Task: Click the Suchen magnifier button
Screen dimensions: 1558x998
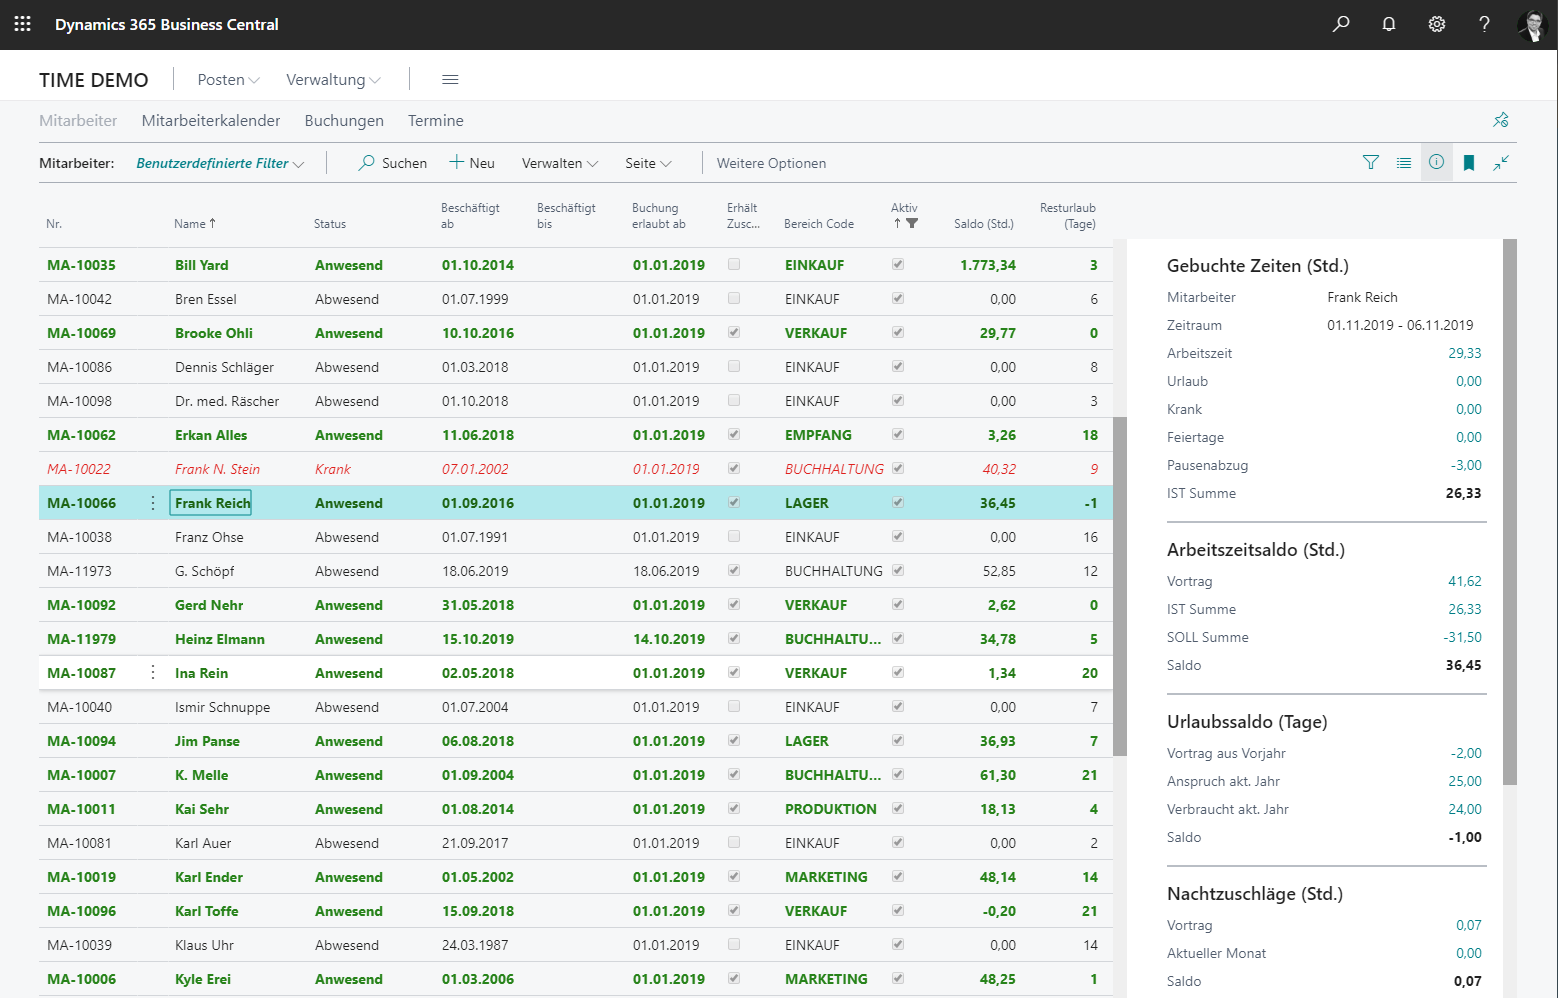Action: point(393,163)
